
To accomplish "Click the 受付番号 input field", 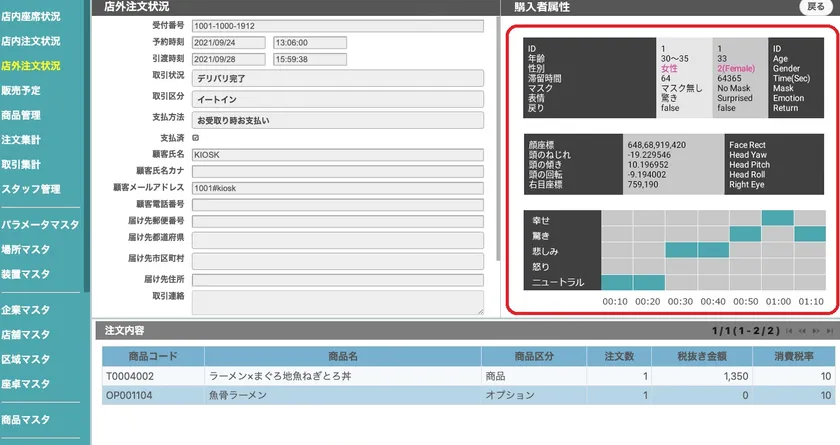I will [x=337, y=26].
